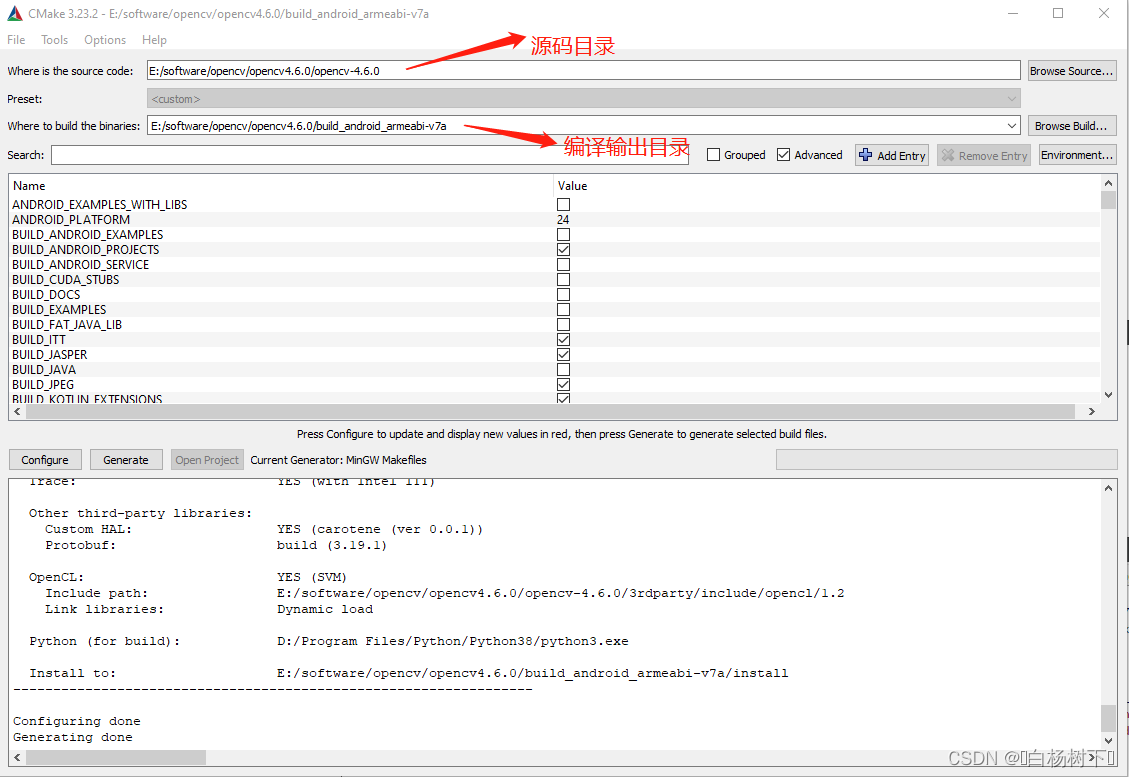The image size is (1129, 777).
Task: Open build binaries path dropdown arrow
Action: [x=1012, y=125]
